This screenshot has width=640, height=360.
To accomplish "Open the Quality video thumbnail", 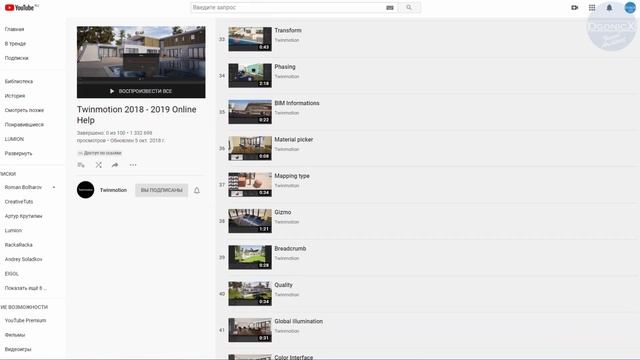I will 250,293.
